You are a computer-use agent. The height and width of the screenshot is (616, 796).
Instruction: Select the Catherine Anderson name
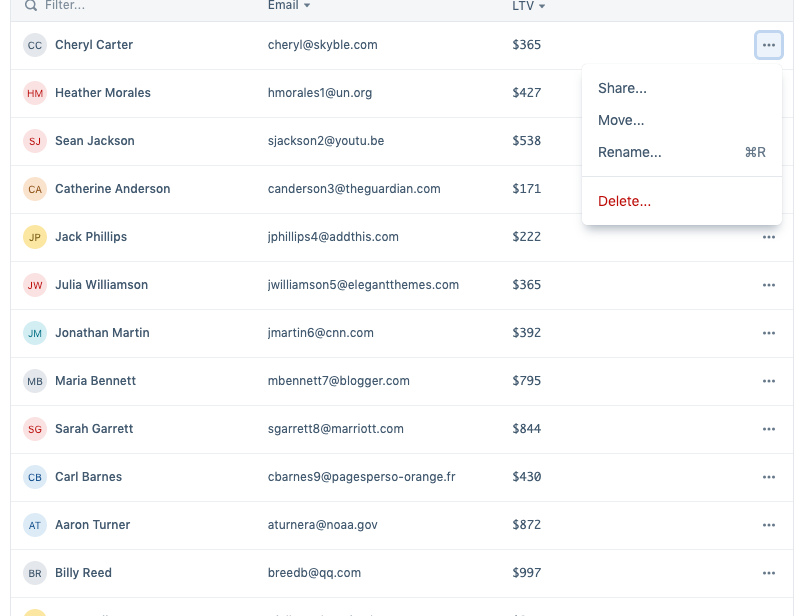coord(112,189)
